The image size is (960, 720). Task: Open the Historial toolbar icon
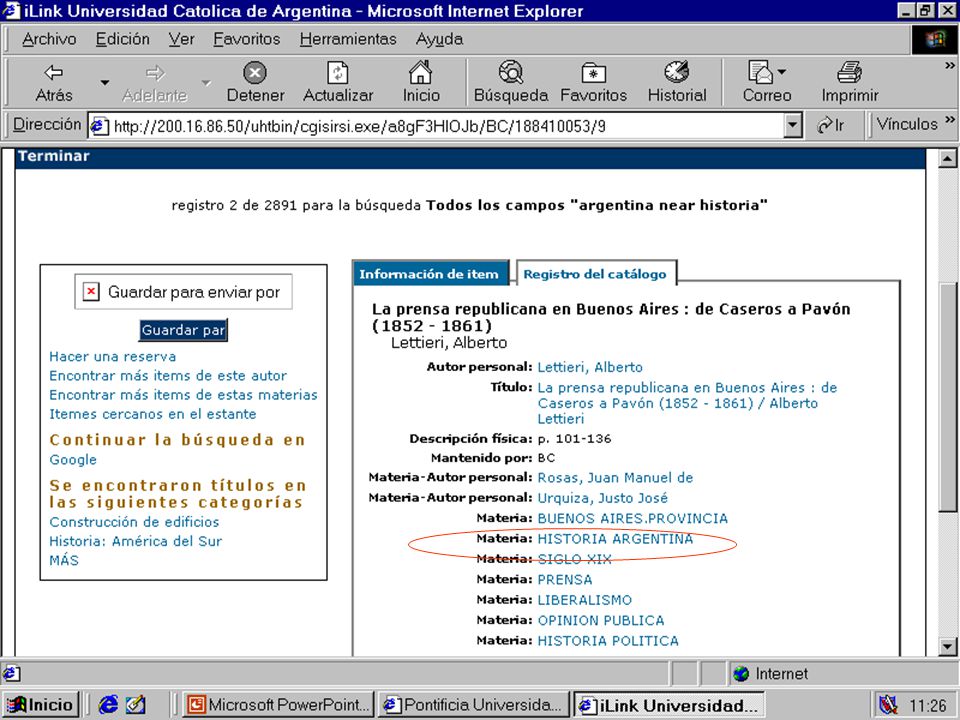click(x=677, y=72)
